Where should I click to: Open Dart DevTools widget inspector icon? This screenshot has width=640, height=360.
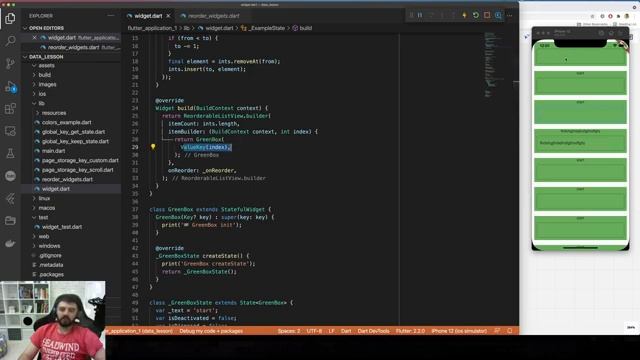[x=498, y=16]
